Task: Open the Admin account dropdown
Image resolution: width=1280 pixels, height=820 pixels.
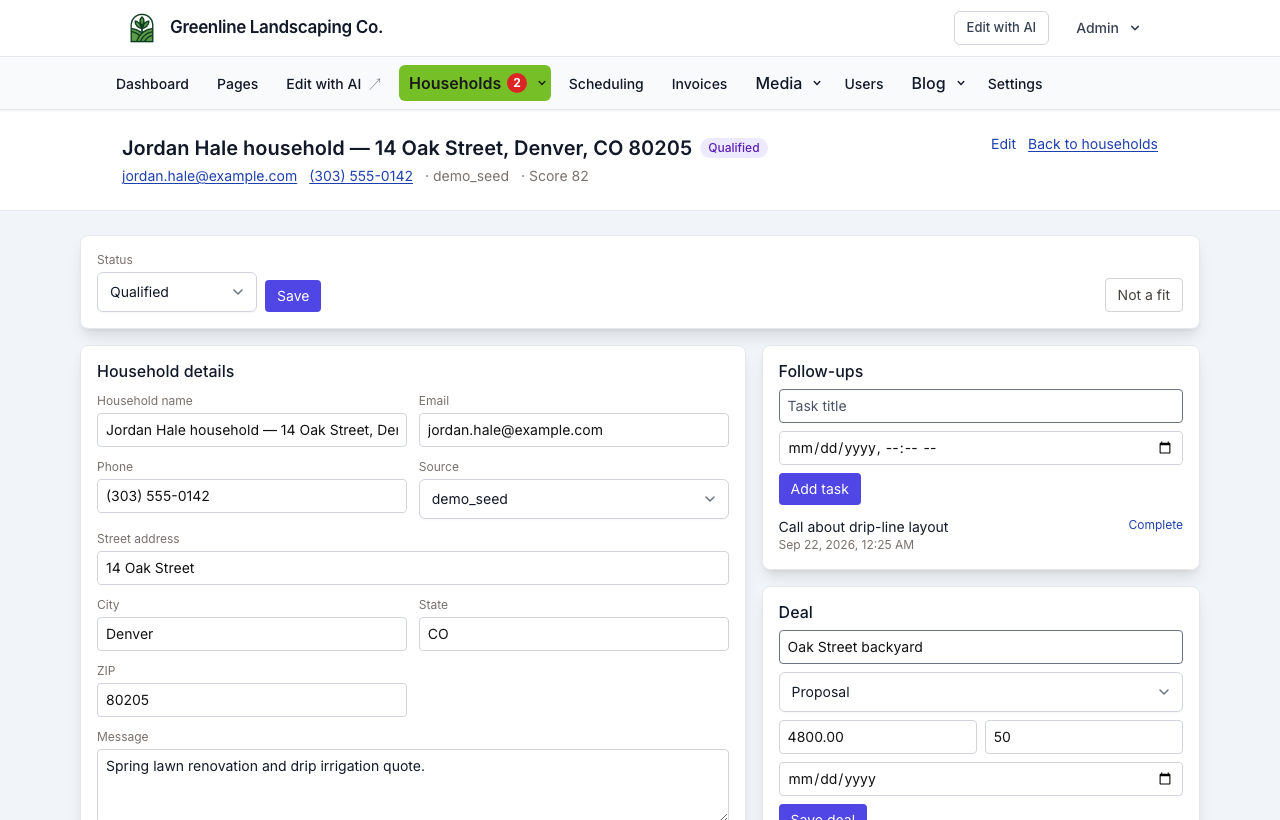Action: [1108, 28]
